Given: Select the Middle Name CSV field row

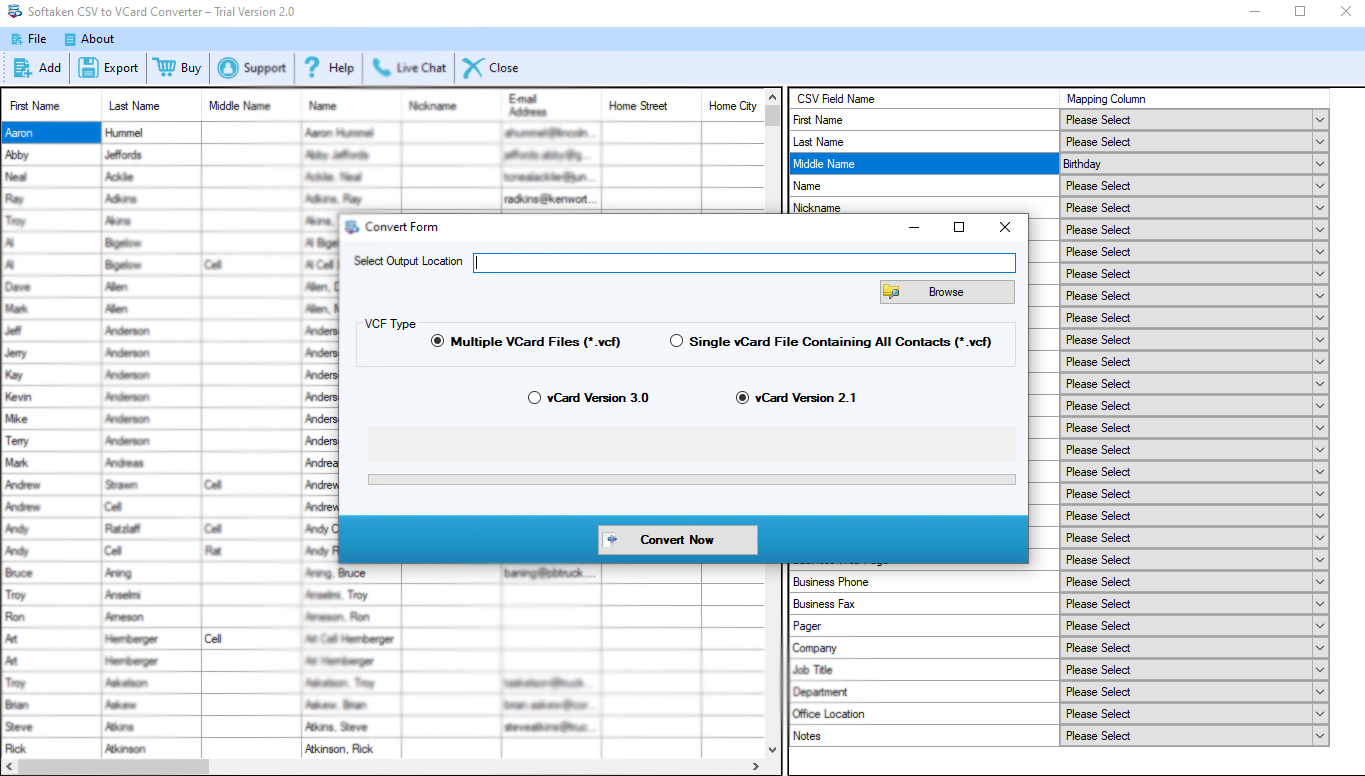Looking at the screenshot, I should (924, 164).
